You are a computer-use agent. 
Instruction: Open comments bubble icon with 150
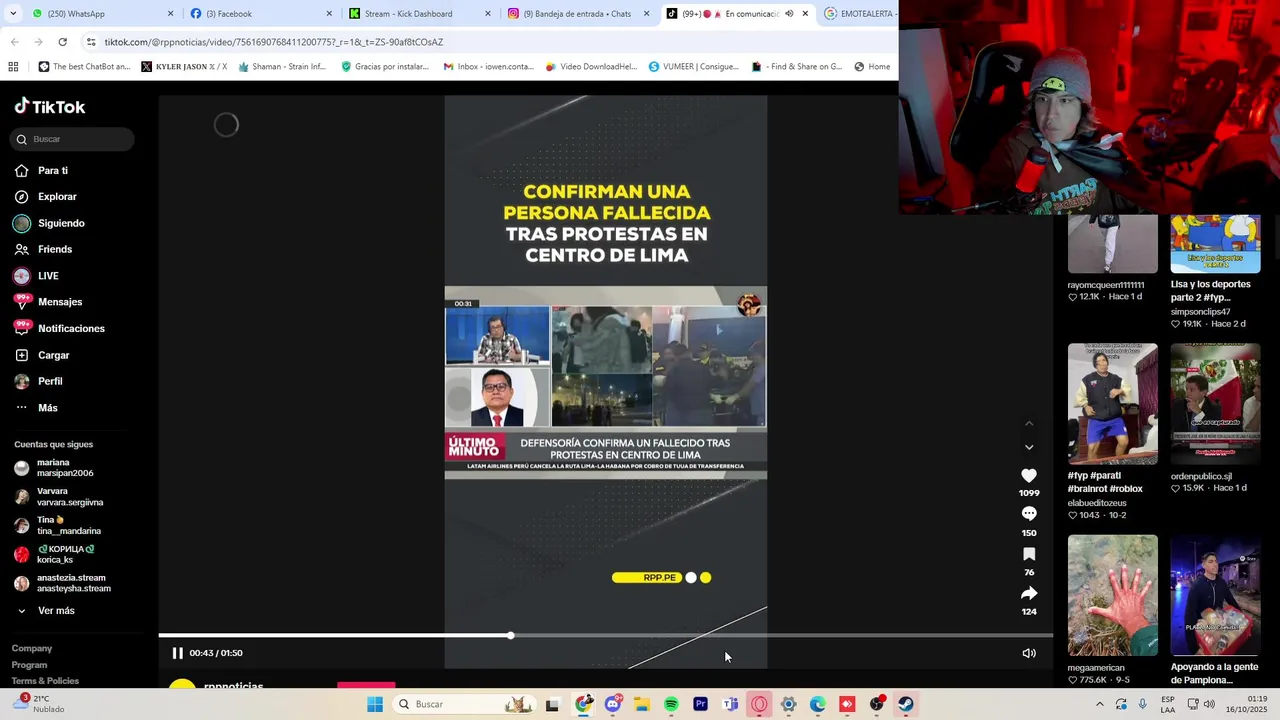(1029, 514)
